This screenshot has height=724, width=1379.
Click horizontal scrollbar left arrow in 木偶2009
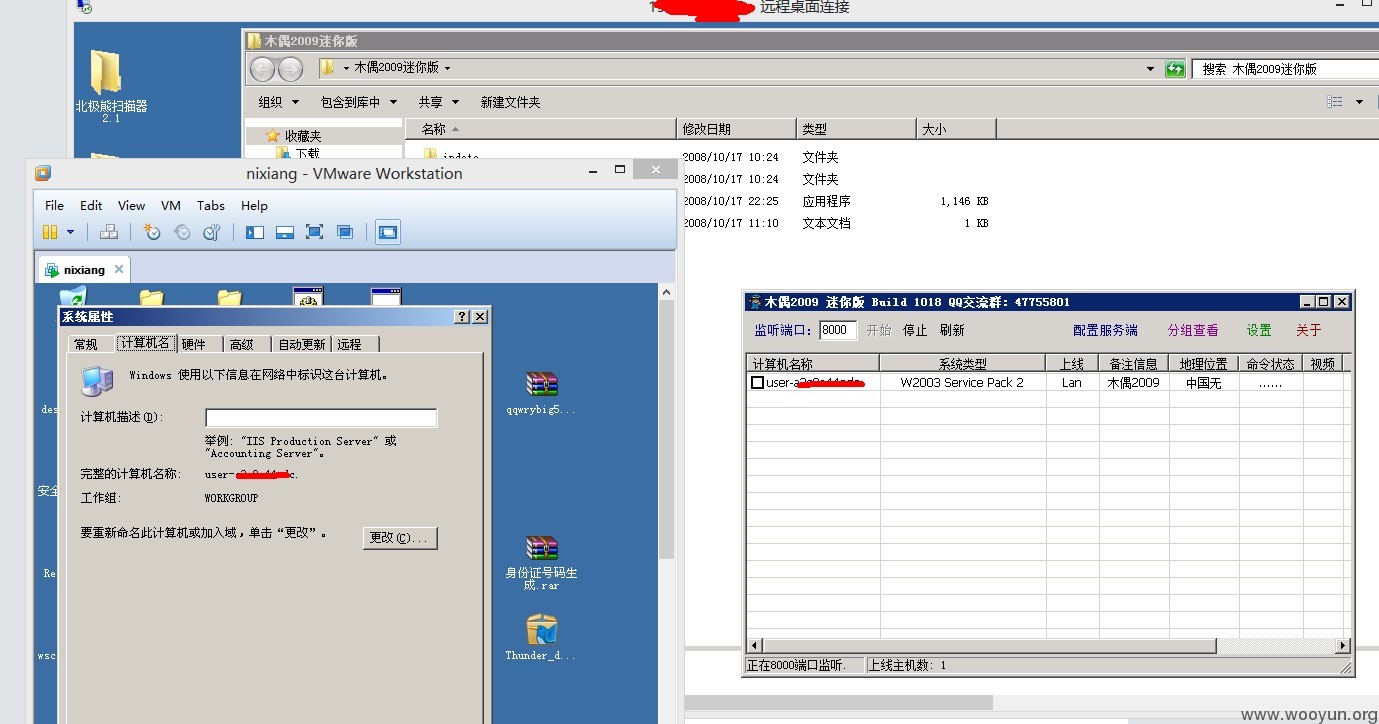tap(755, 646)
